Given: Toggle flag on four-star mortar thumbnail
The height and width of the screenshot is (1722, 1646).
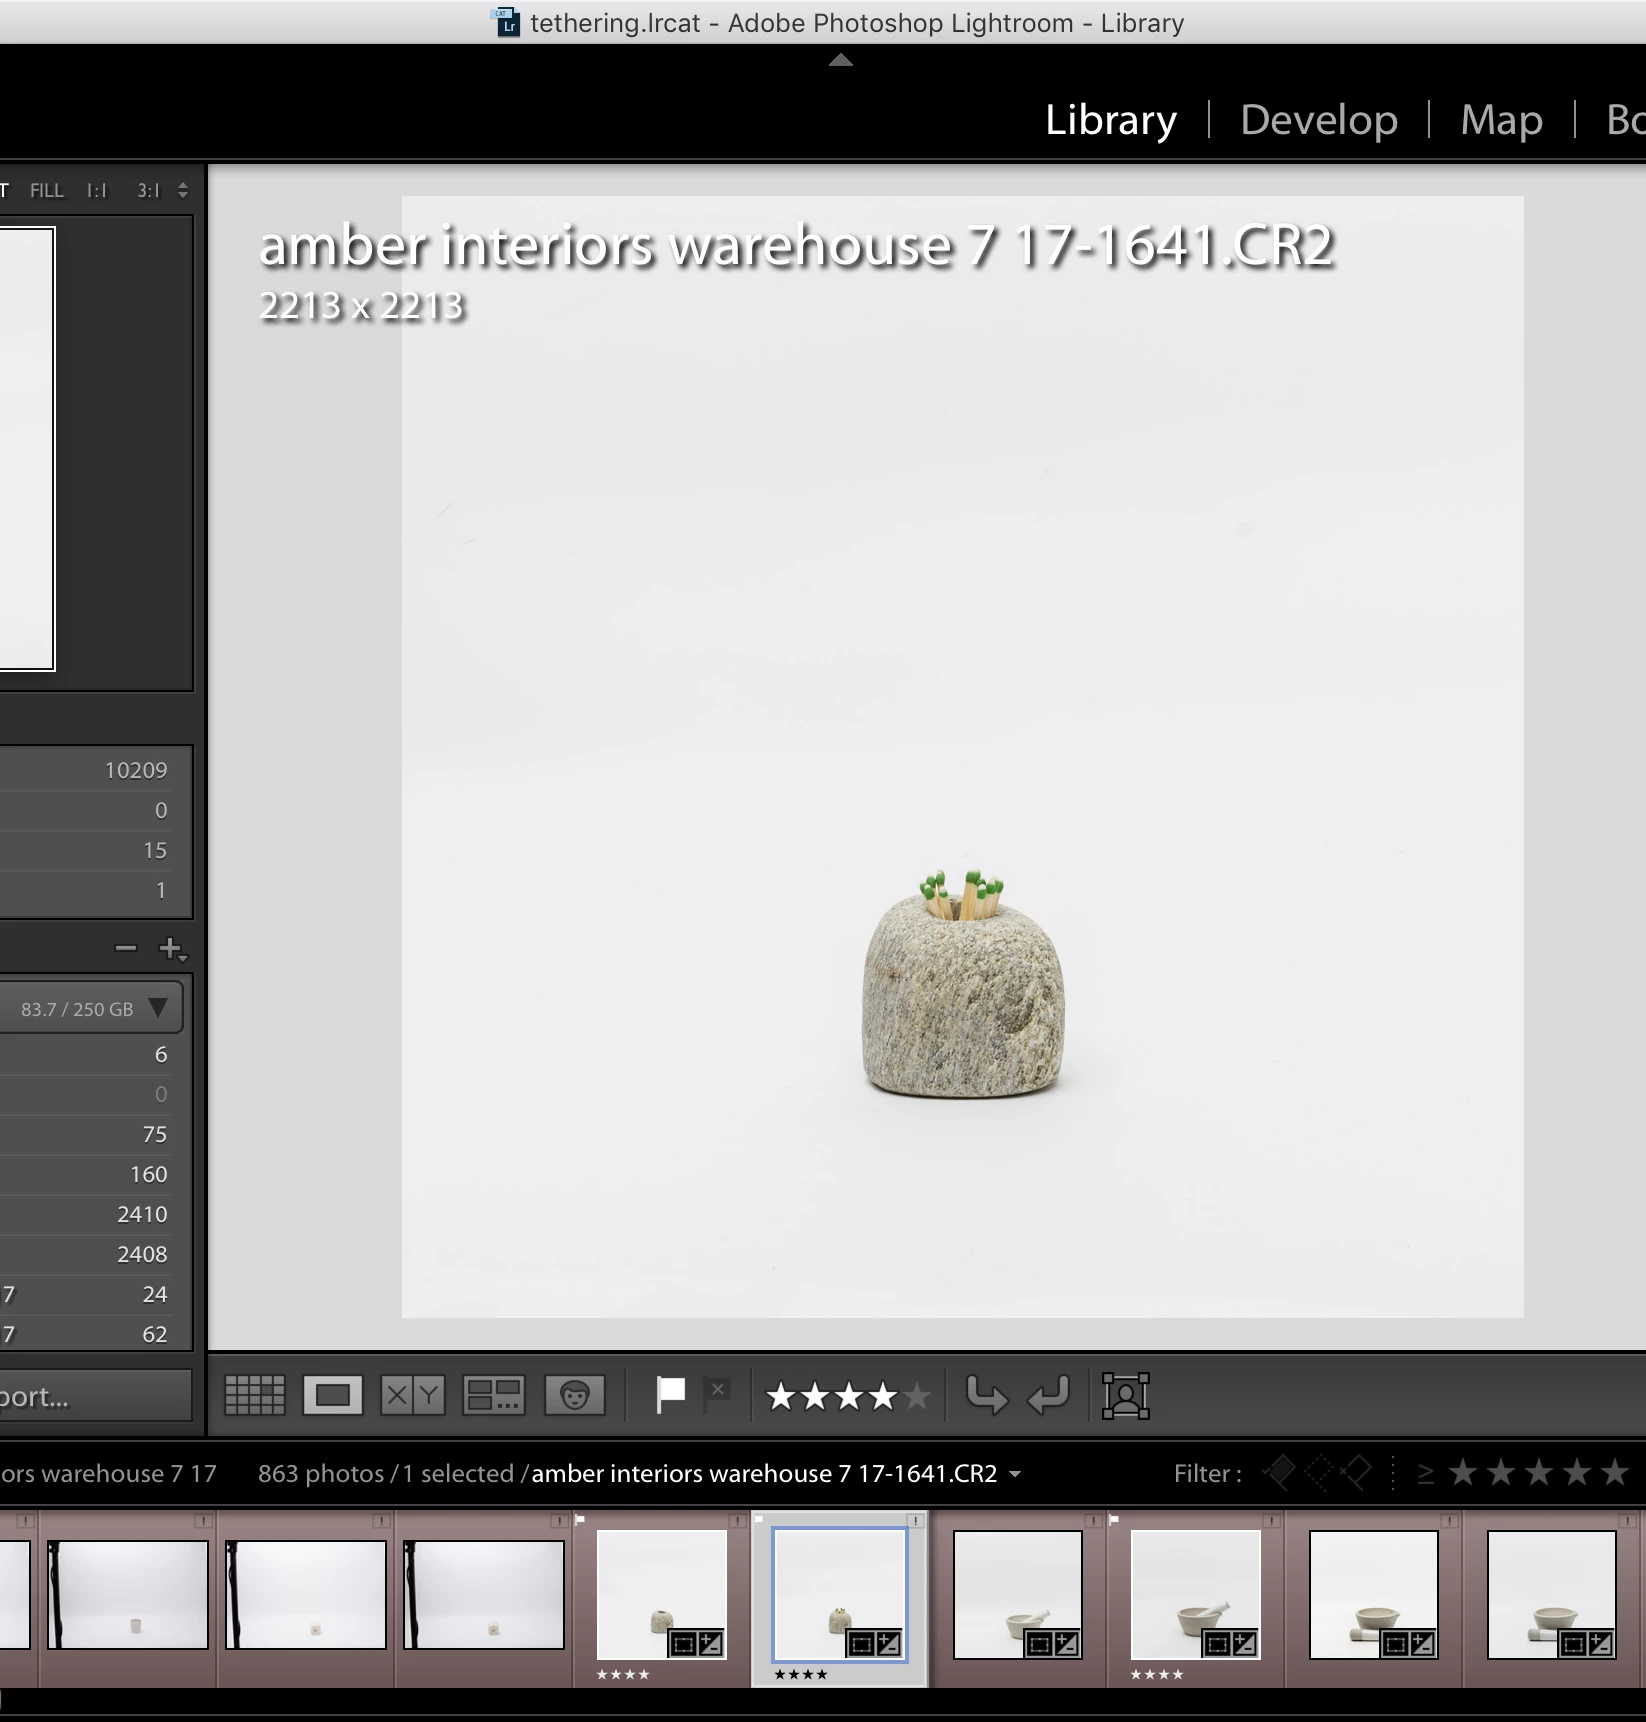Looking at the screenshot, I should pos(1114,1519).
